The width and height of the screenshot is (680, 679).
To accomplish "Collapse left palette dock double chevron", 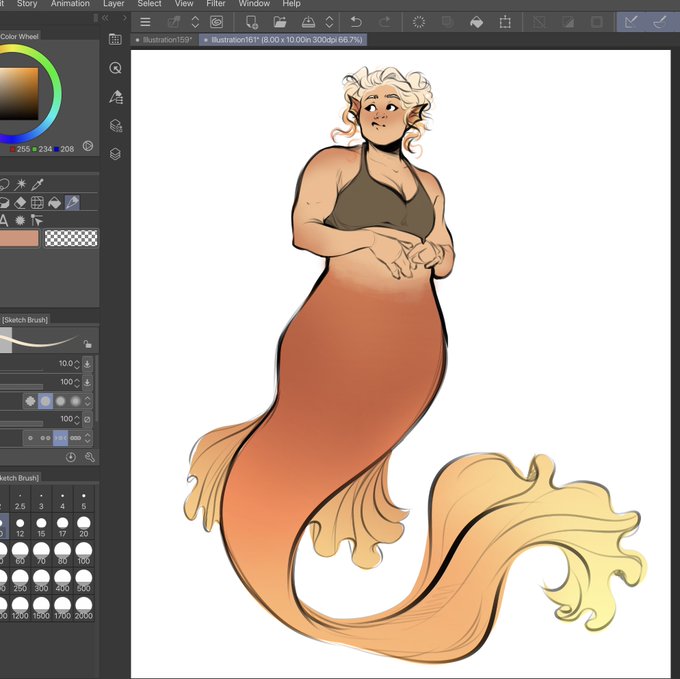I will pyautogui.click(x=105, y=18).
